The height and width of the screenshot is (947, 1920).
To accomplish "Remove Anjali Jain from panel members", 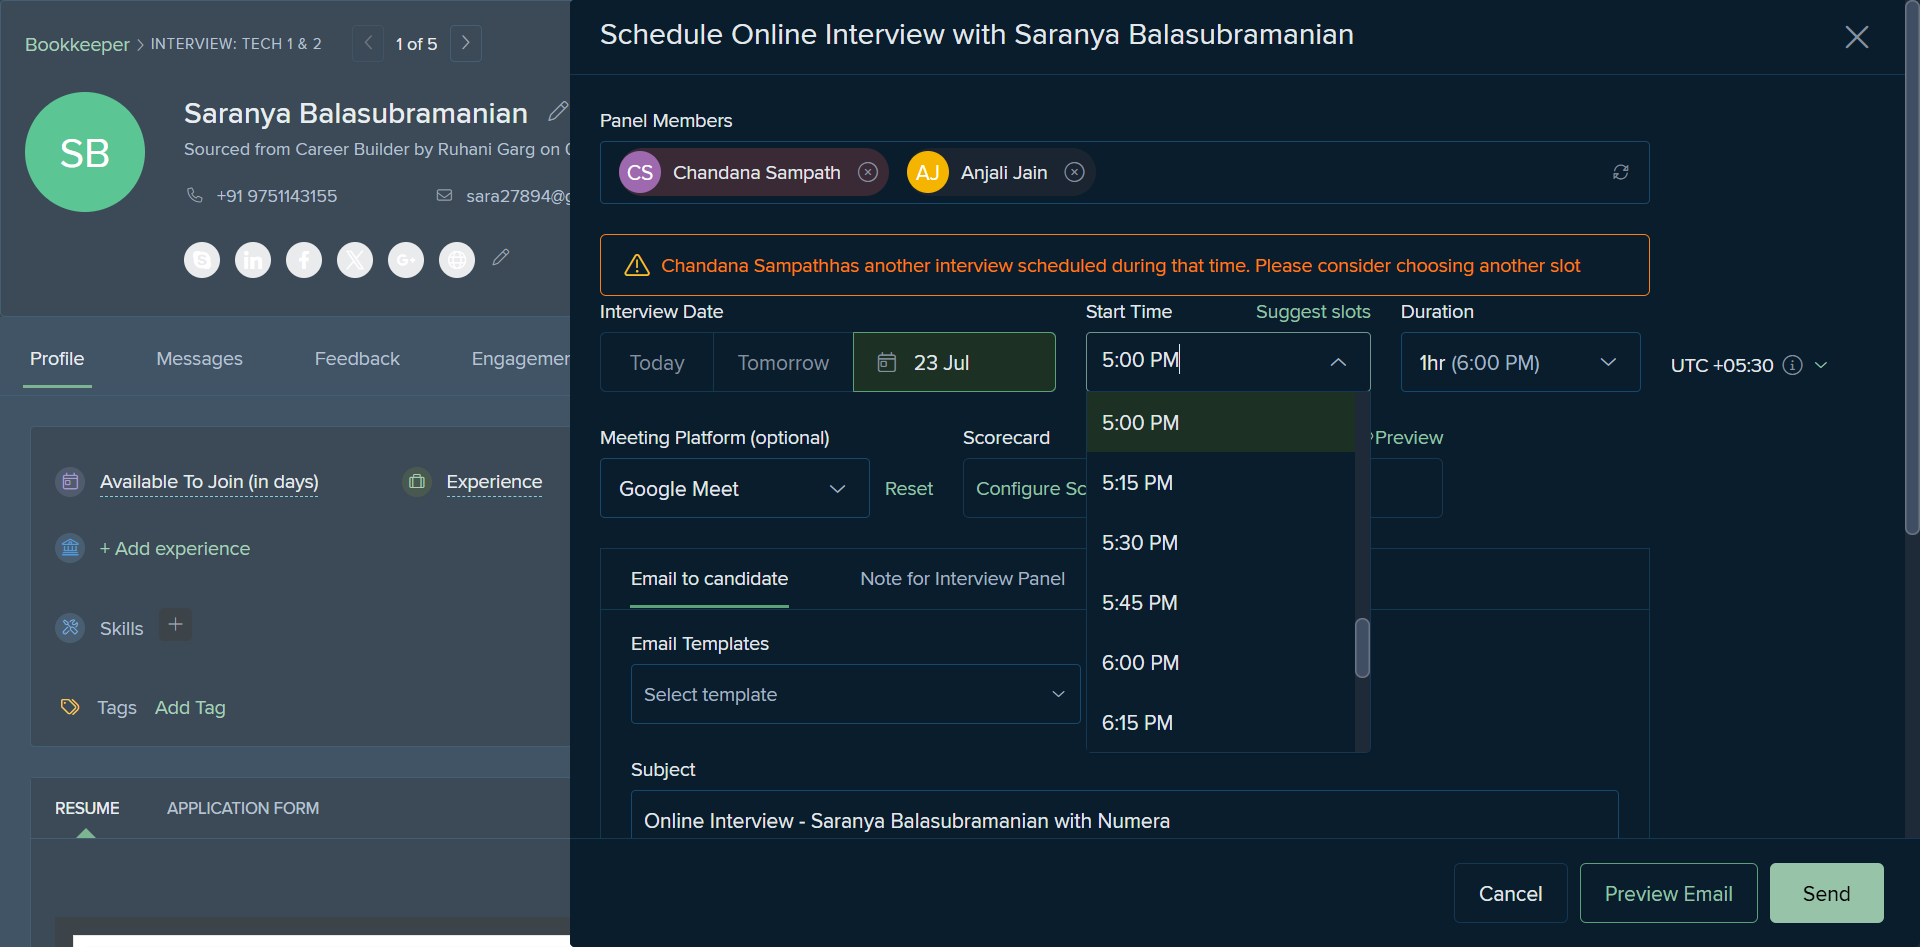I will pos(1074,172).
